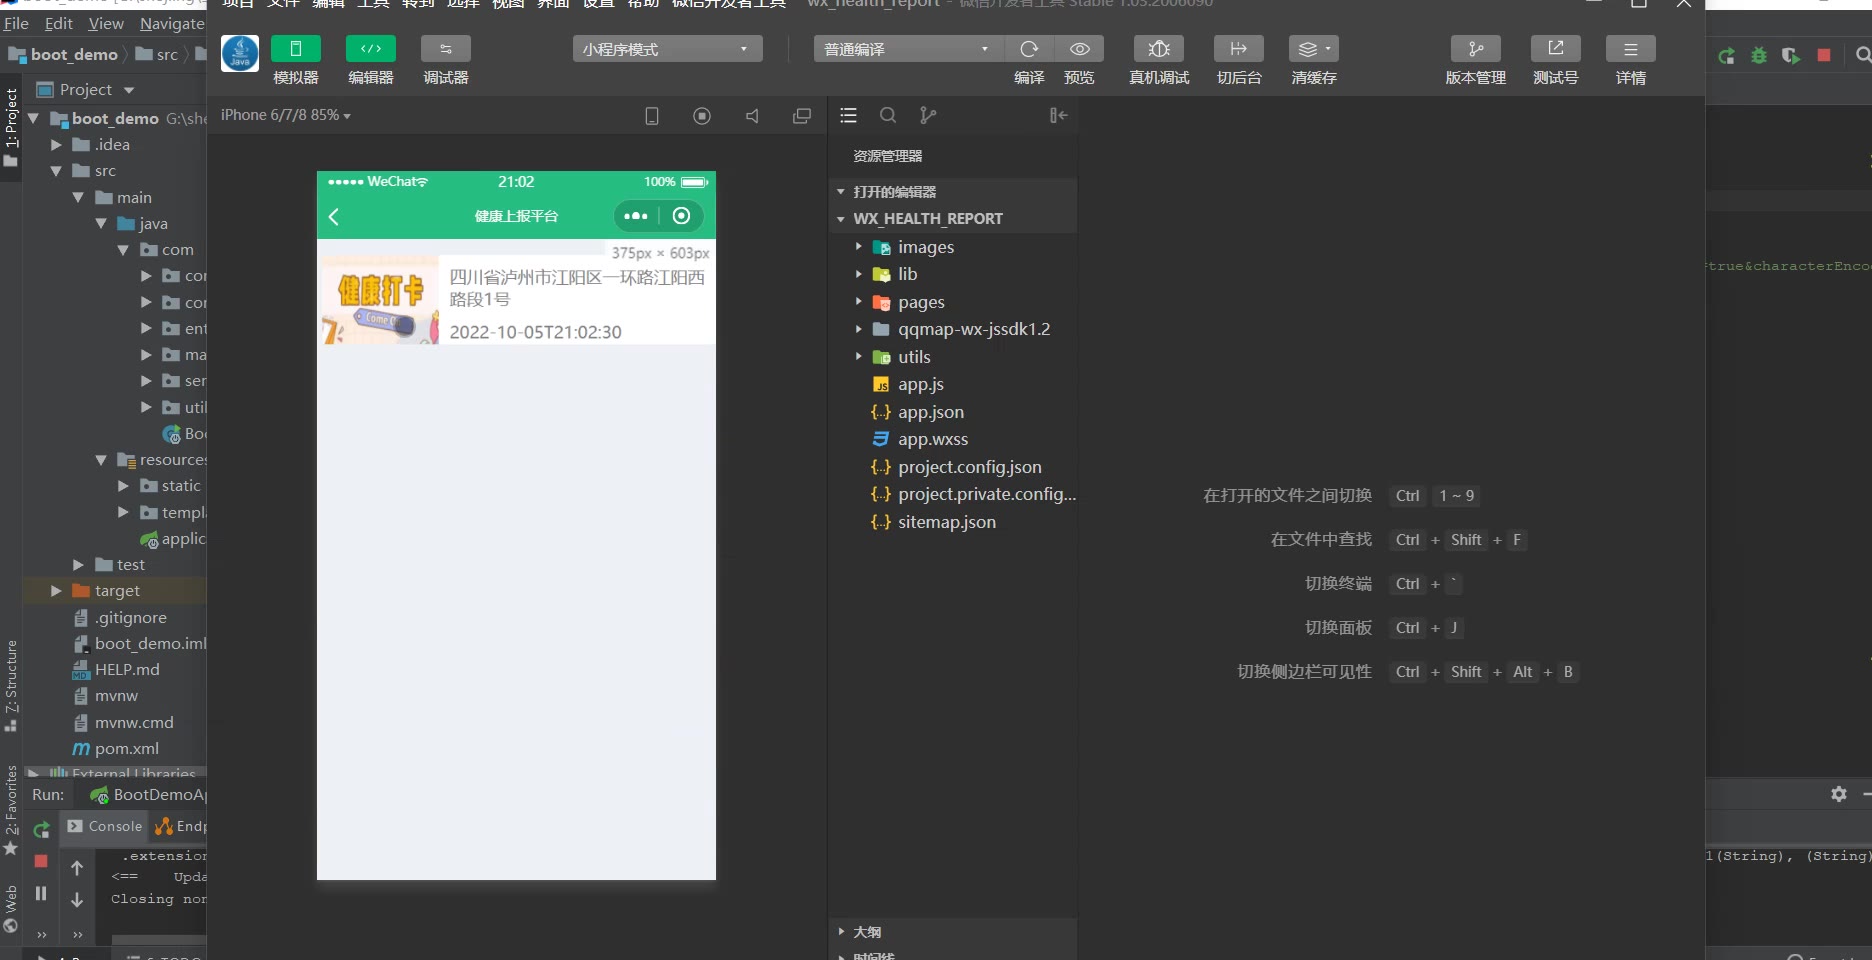Open source control branch icon in sidebar

928,116
